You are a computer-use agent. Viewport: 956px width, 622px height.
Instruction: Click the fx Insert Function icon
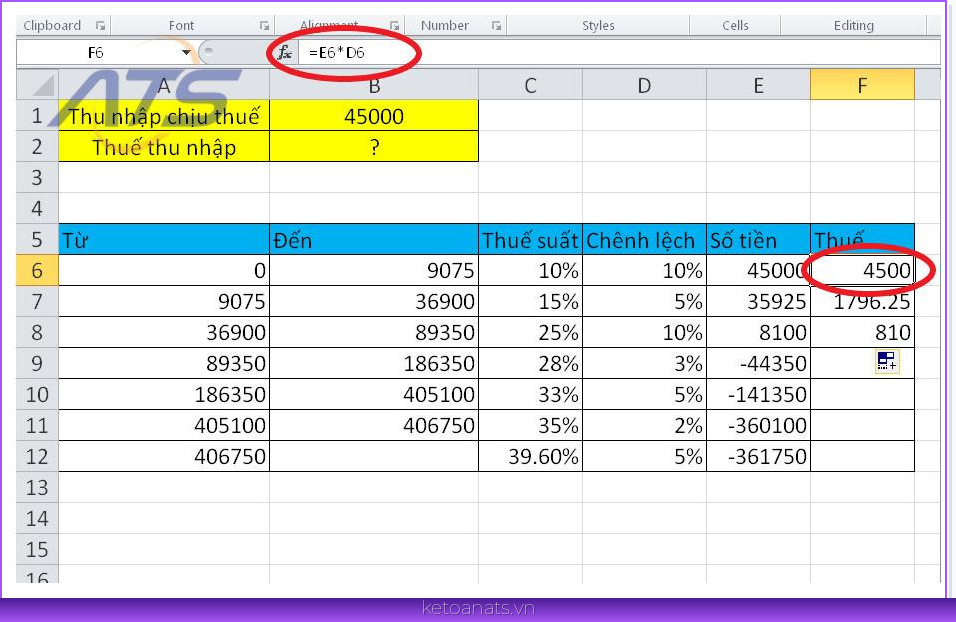pos(285,52)
